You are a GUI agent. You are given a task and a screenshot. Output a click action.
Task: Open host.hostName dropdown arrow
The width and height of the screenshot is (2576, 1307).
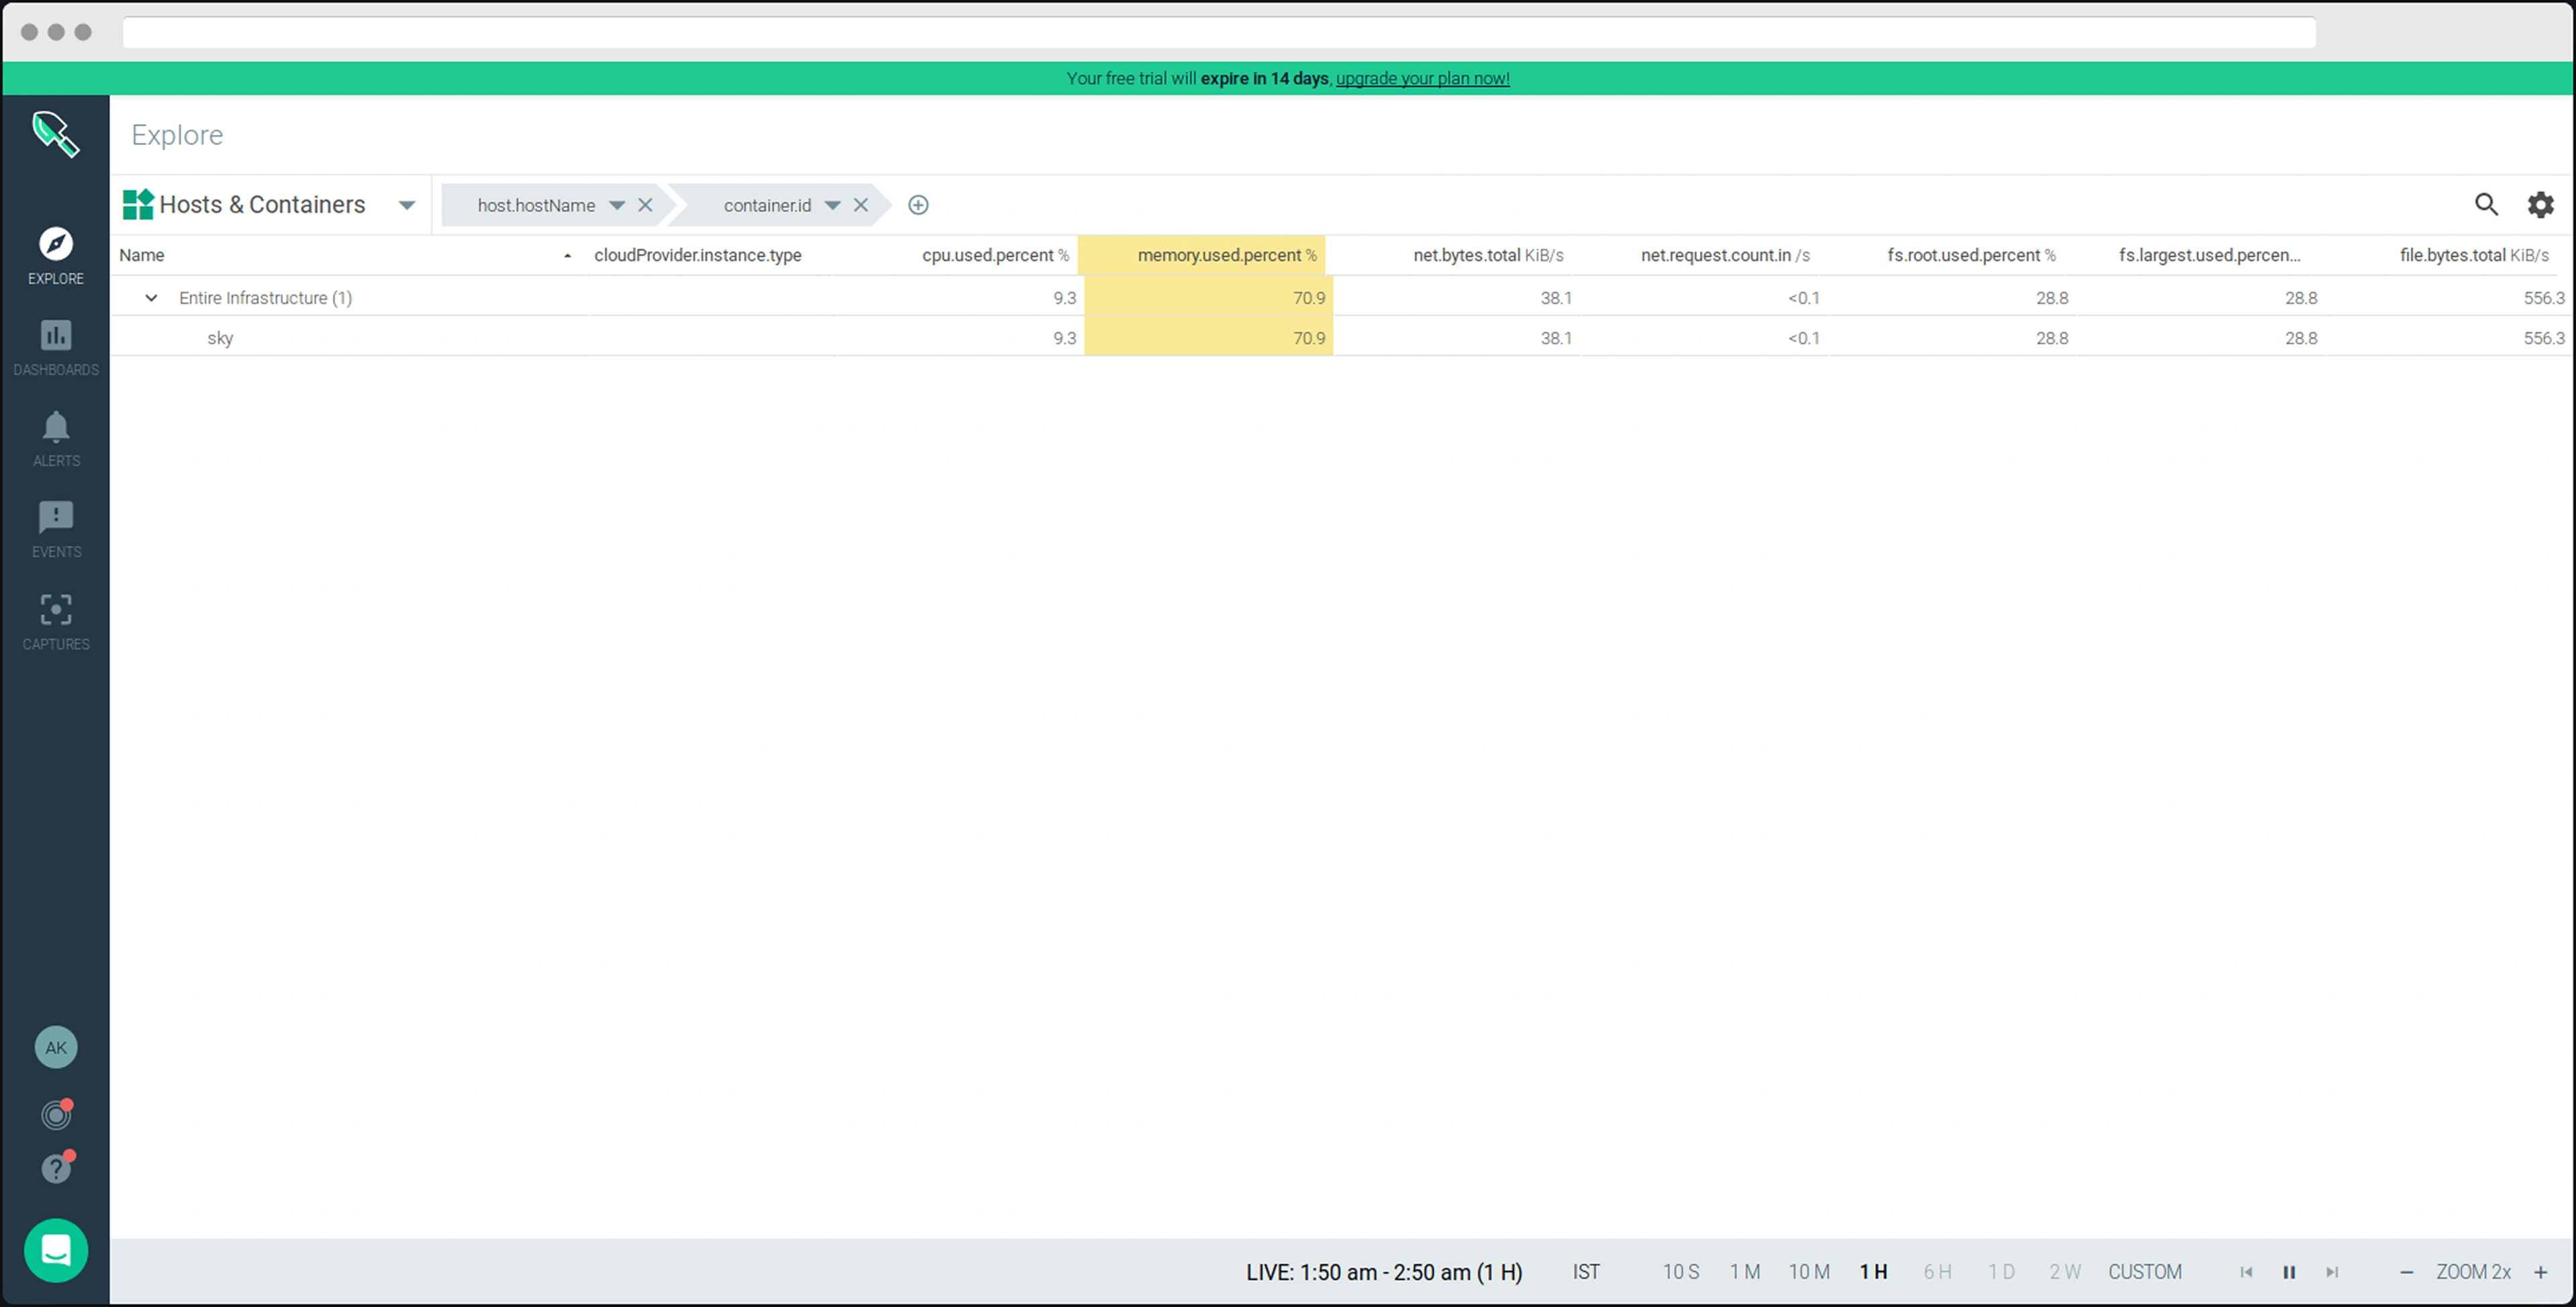coord(617,205)
